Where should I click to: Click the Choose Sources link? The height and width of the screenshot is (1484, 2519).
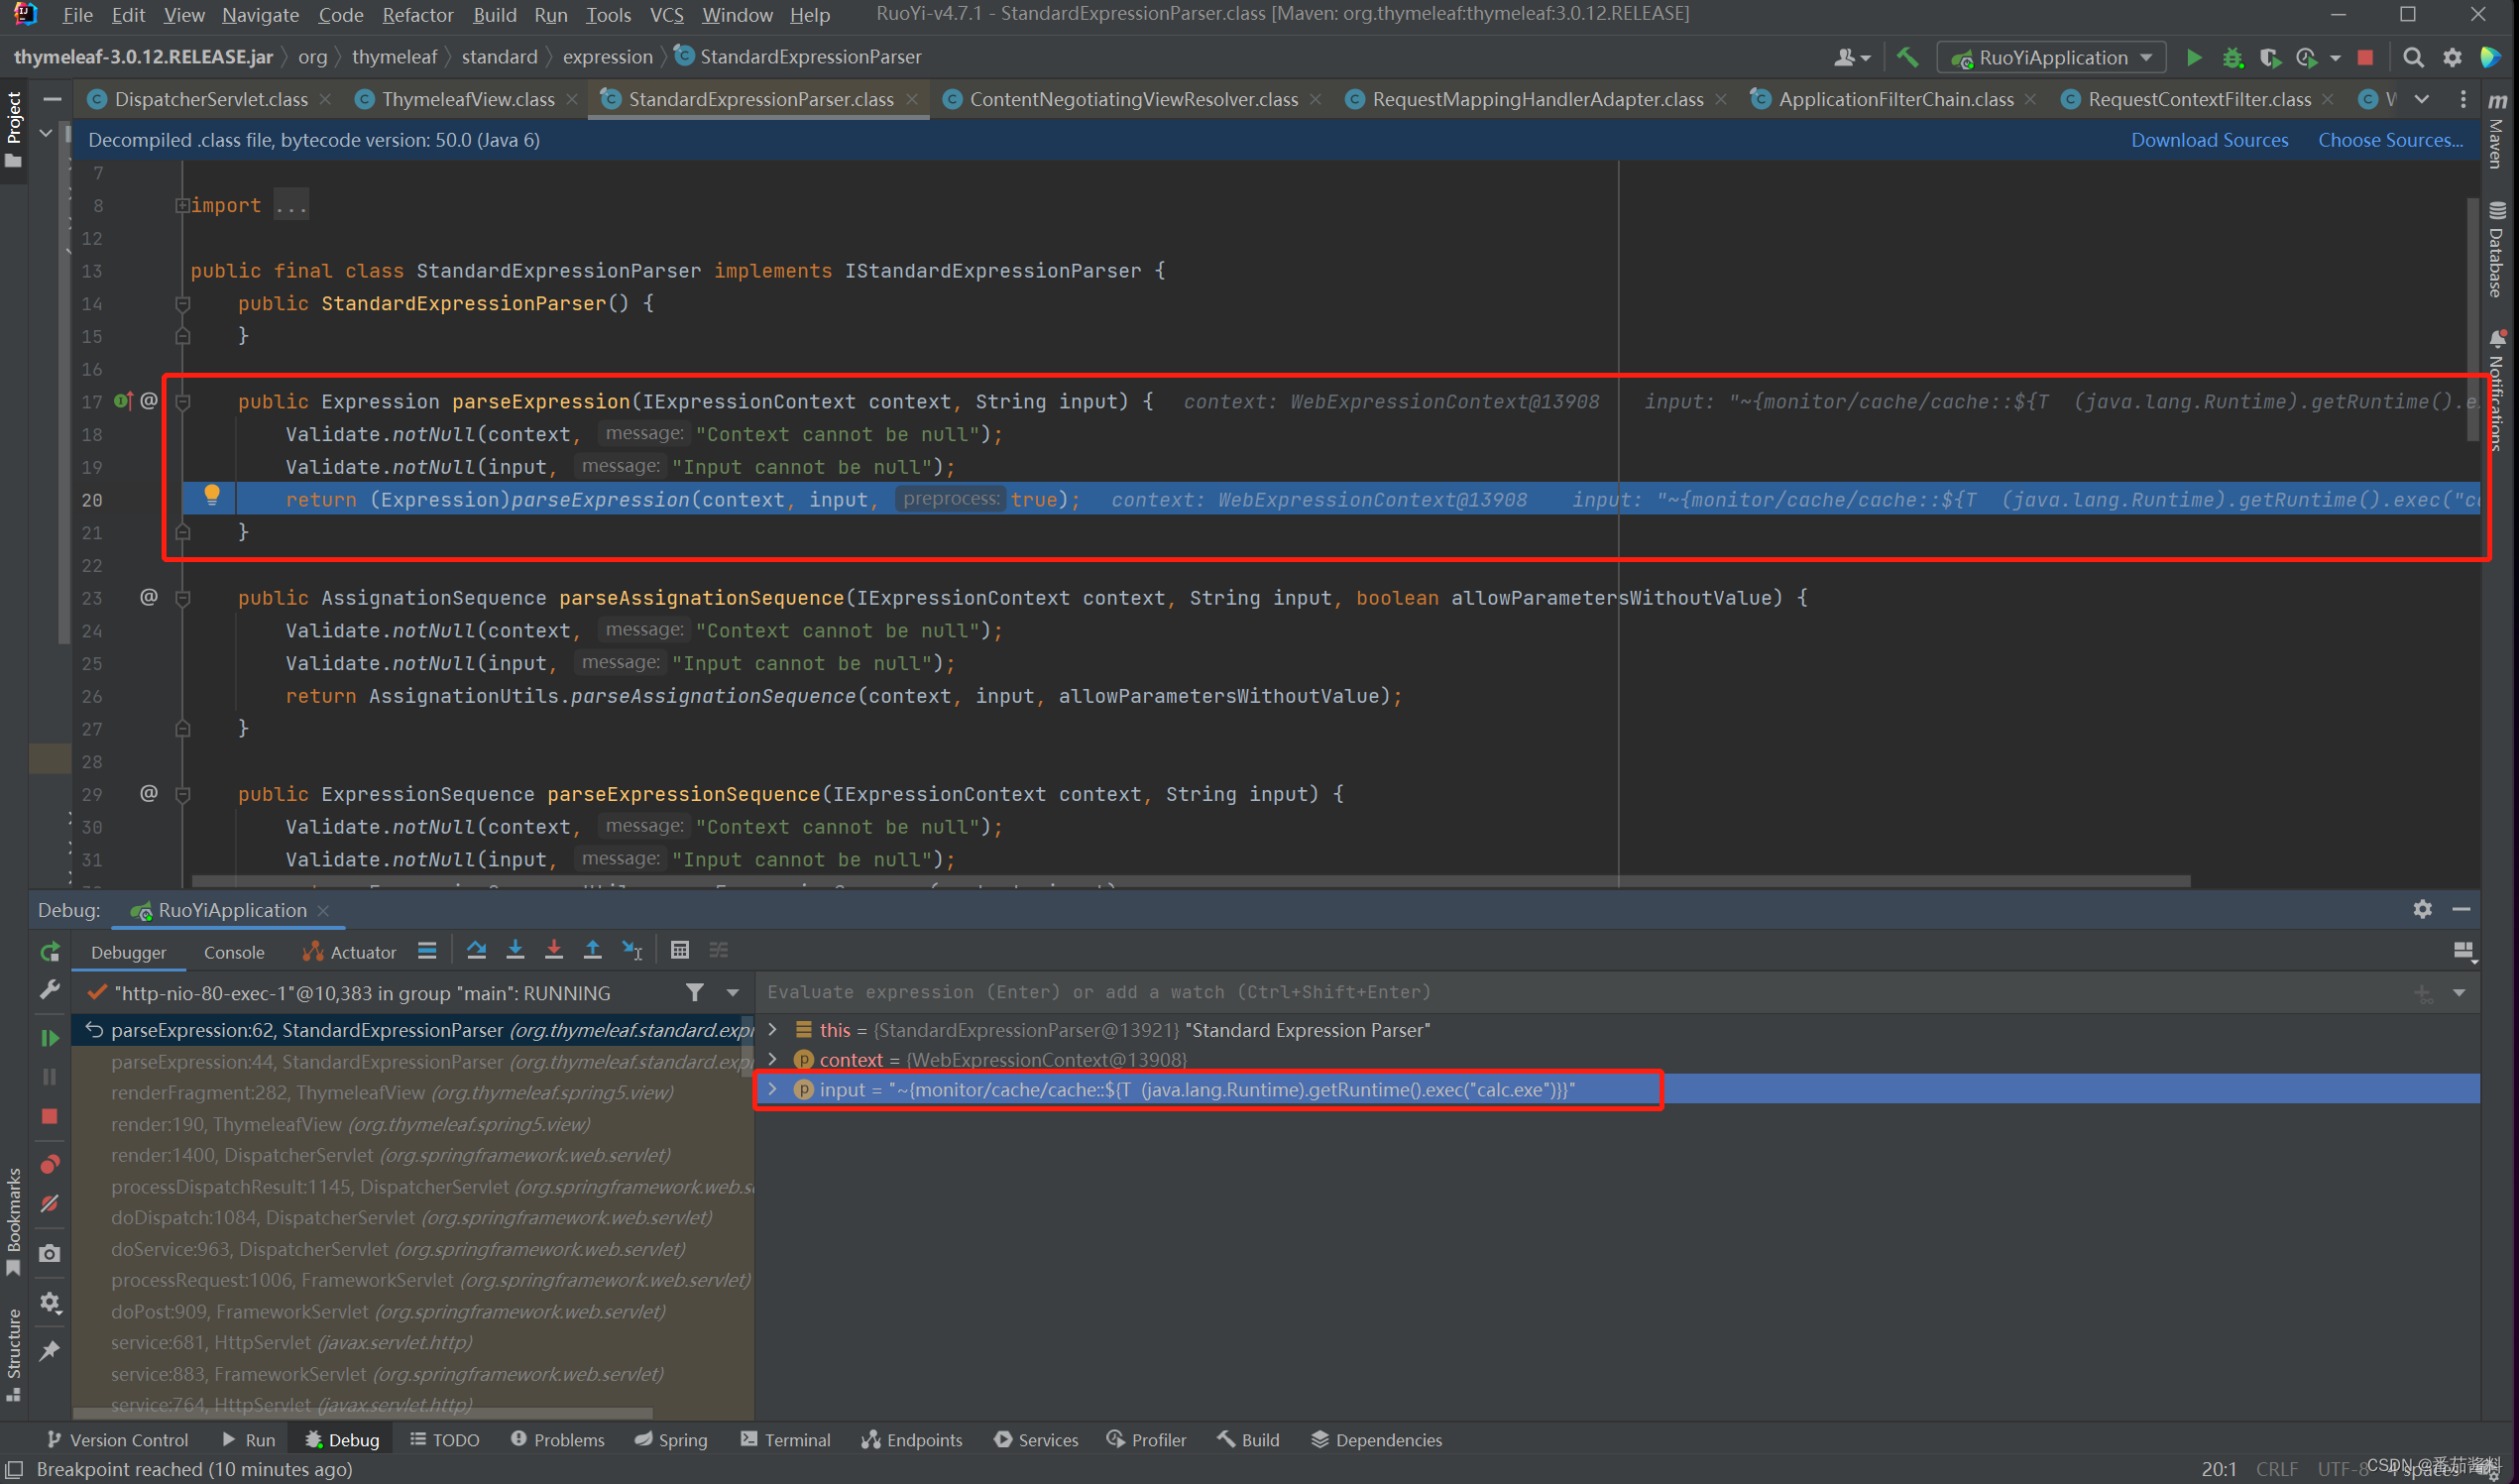pyautogui.click(x=2390, y=140)
